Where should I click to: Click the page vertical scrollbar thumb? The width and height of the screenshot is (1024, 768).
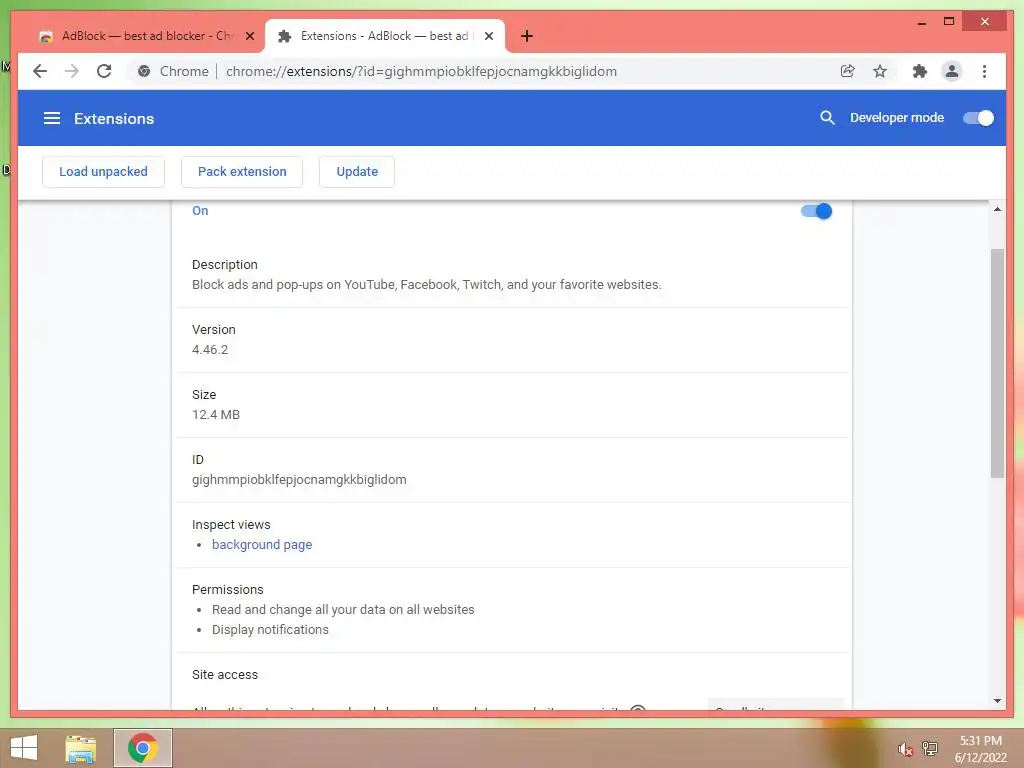click(997, 363)
